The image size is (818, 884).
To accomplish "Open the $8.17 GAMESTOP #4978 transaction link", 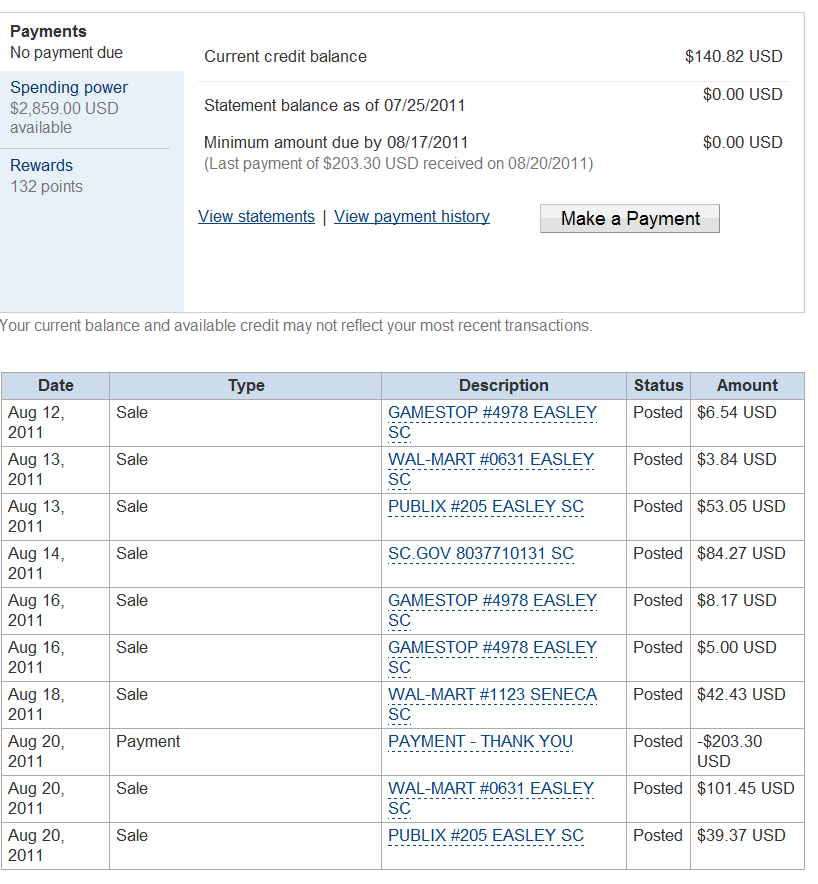I will (492, 610).
